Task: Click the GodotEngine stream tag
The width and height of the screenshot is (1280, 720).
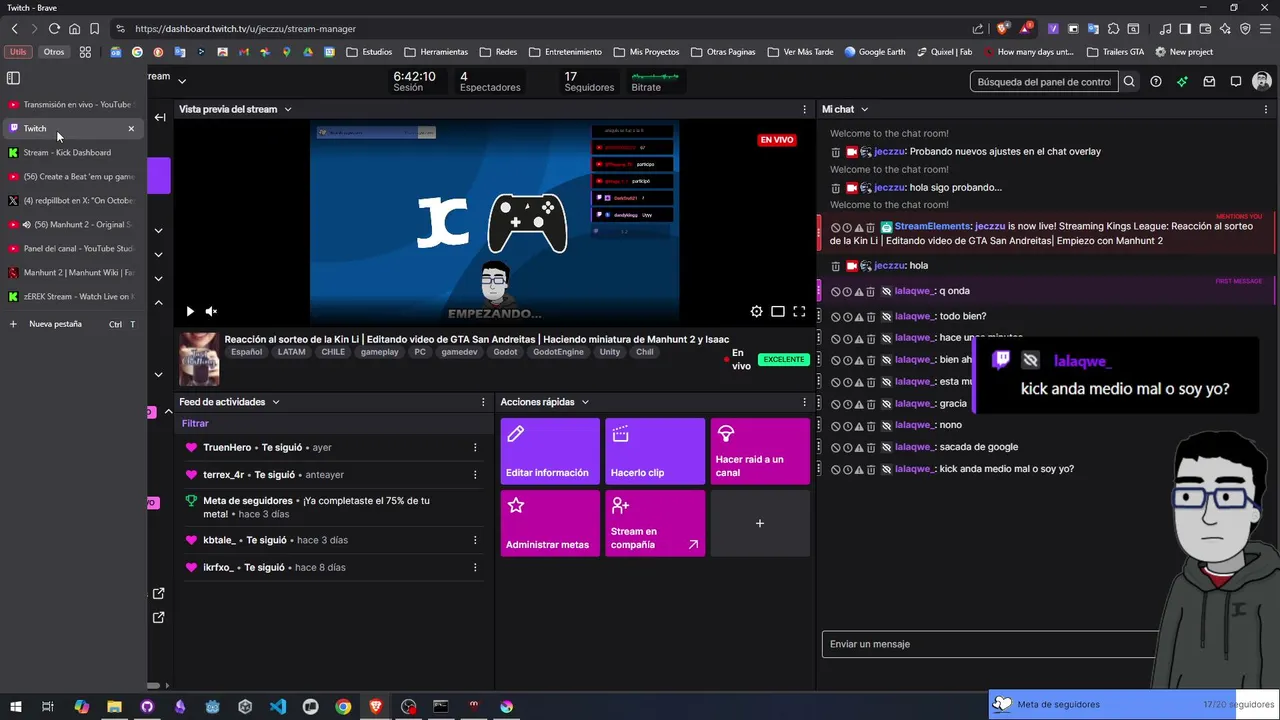Action: [558, 352]
